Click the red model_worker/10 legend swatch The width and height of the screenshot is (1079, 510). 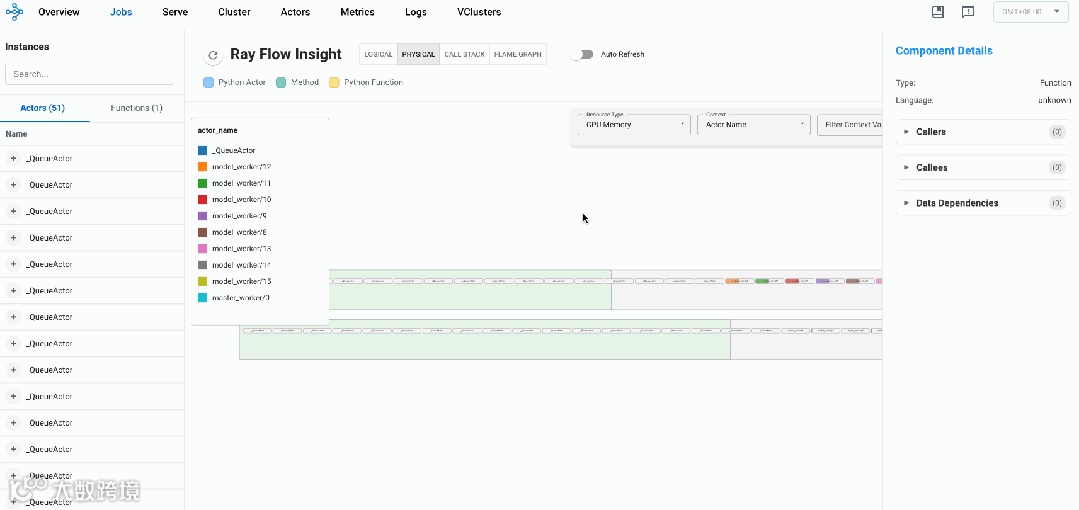coord(202,199)
